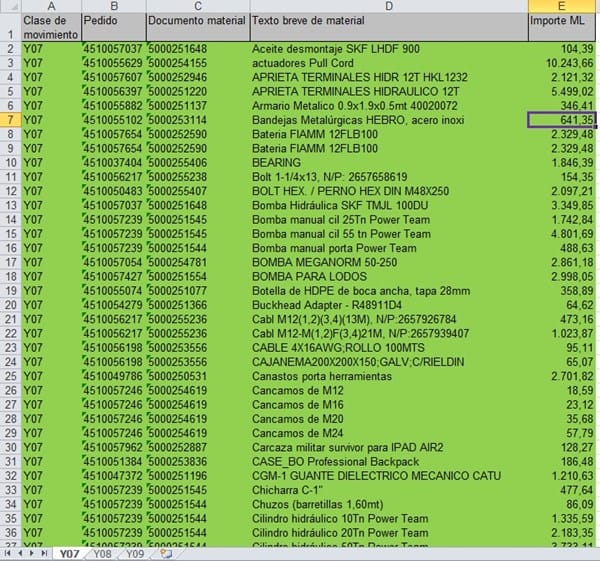Select cell 'Bomba manual cil 25Tn Power Team'

(389, 220)
